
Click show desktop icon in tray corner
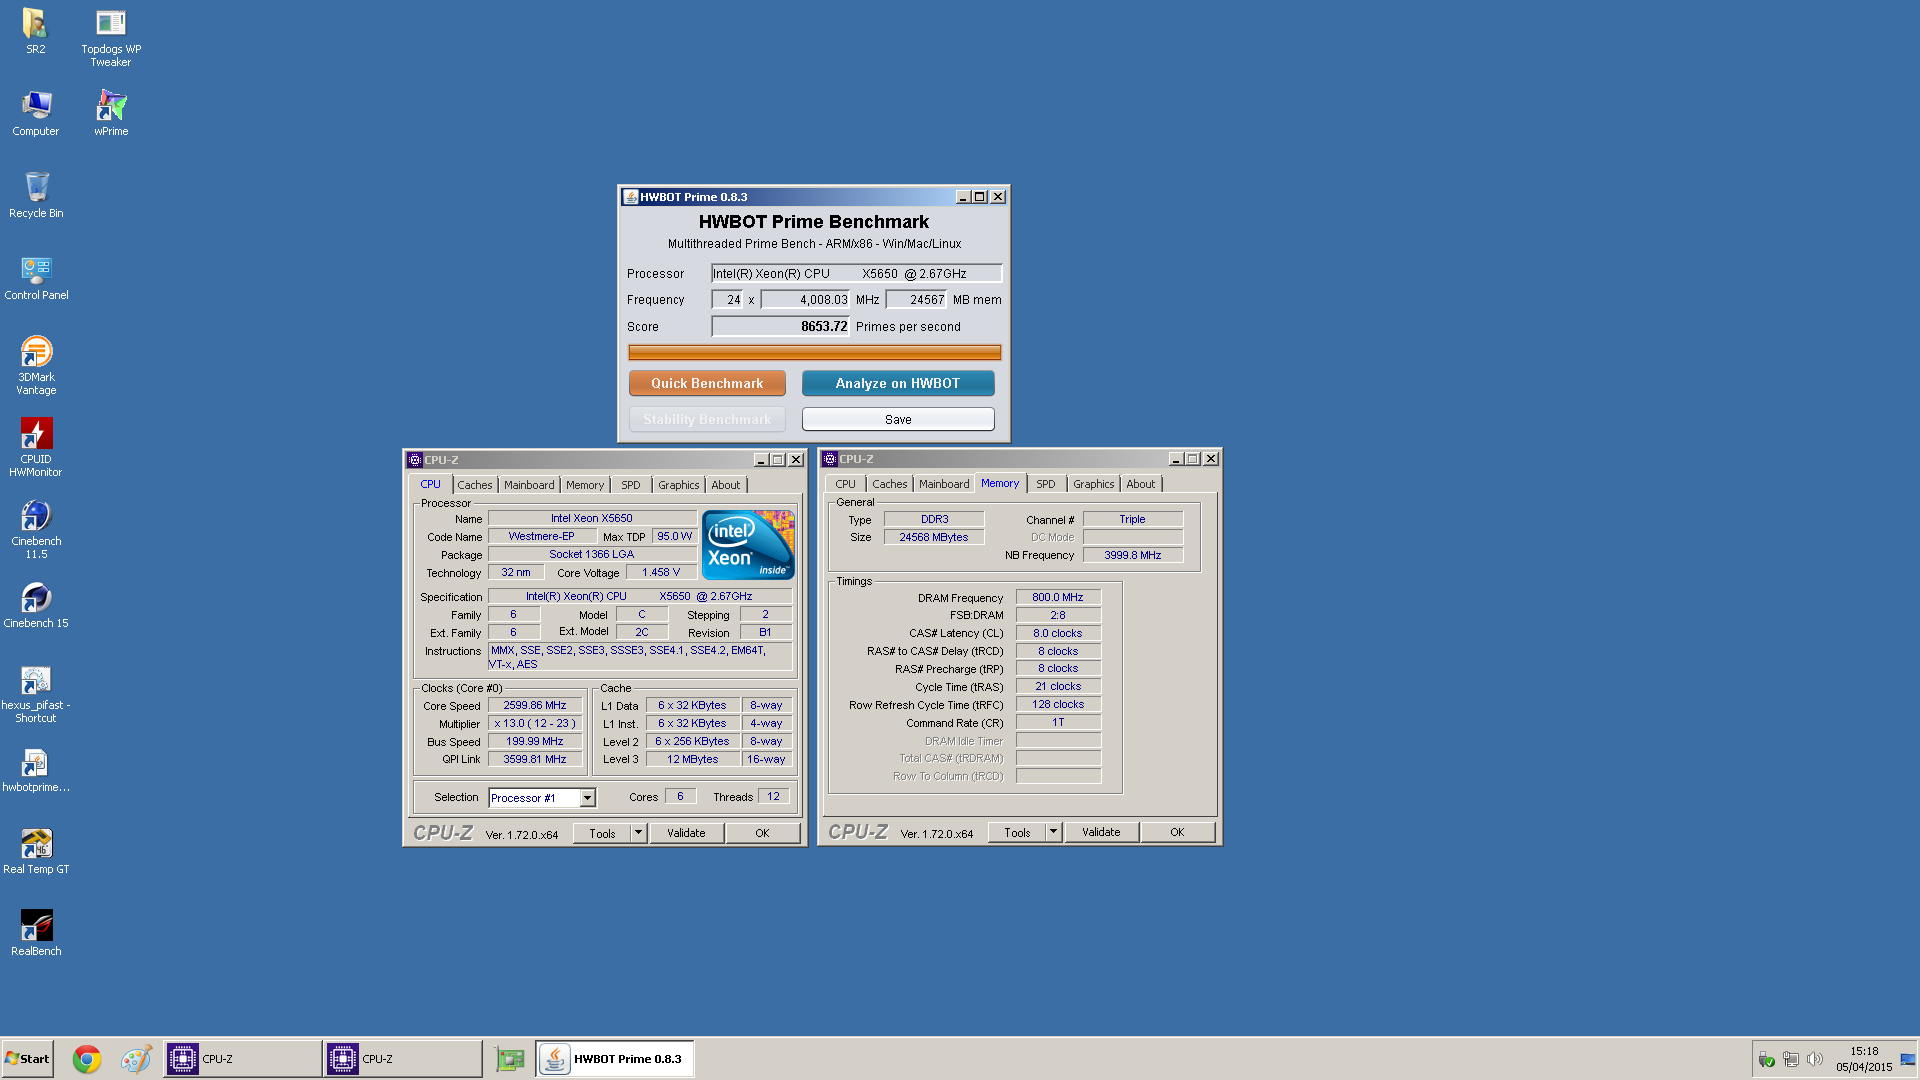[x=1908, y=1059]
